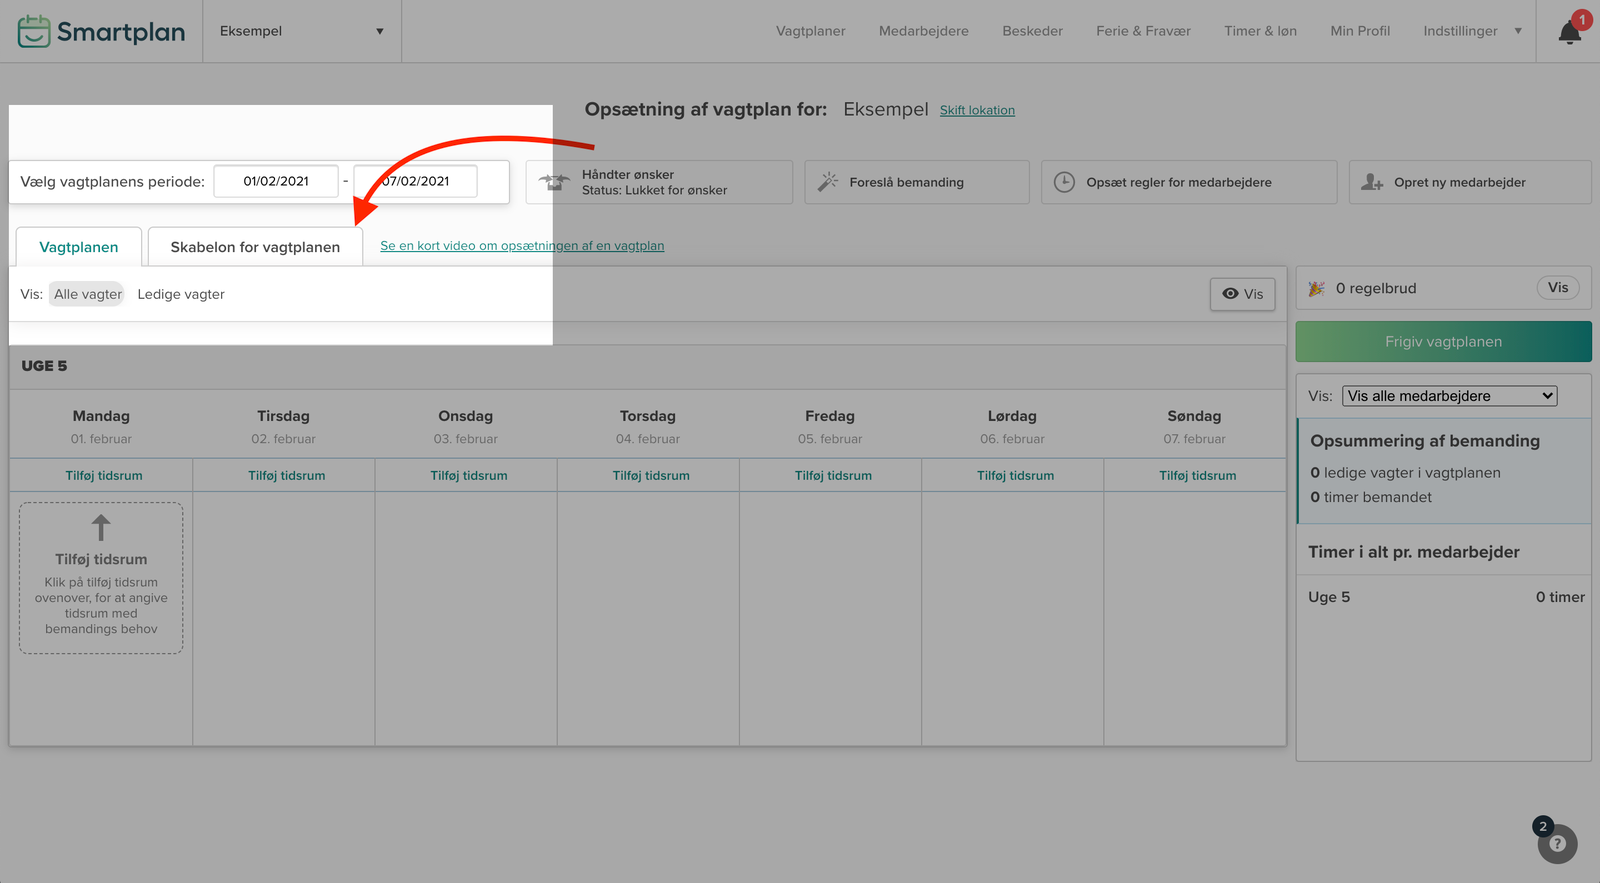Click the upward arrow in Tilføj tidsrum box

point(101,528)
